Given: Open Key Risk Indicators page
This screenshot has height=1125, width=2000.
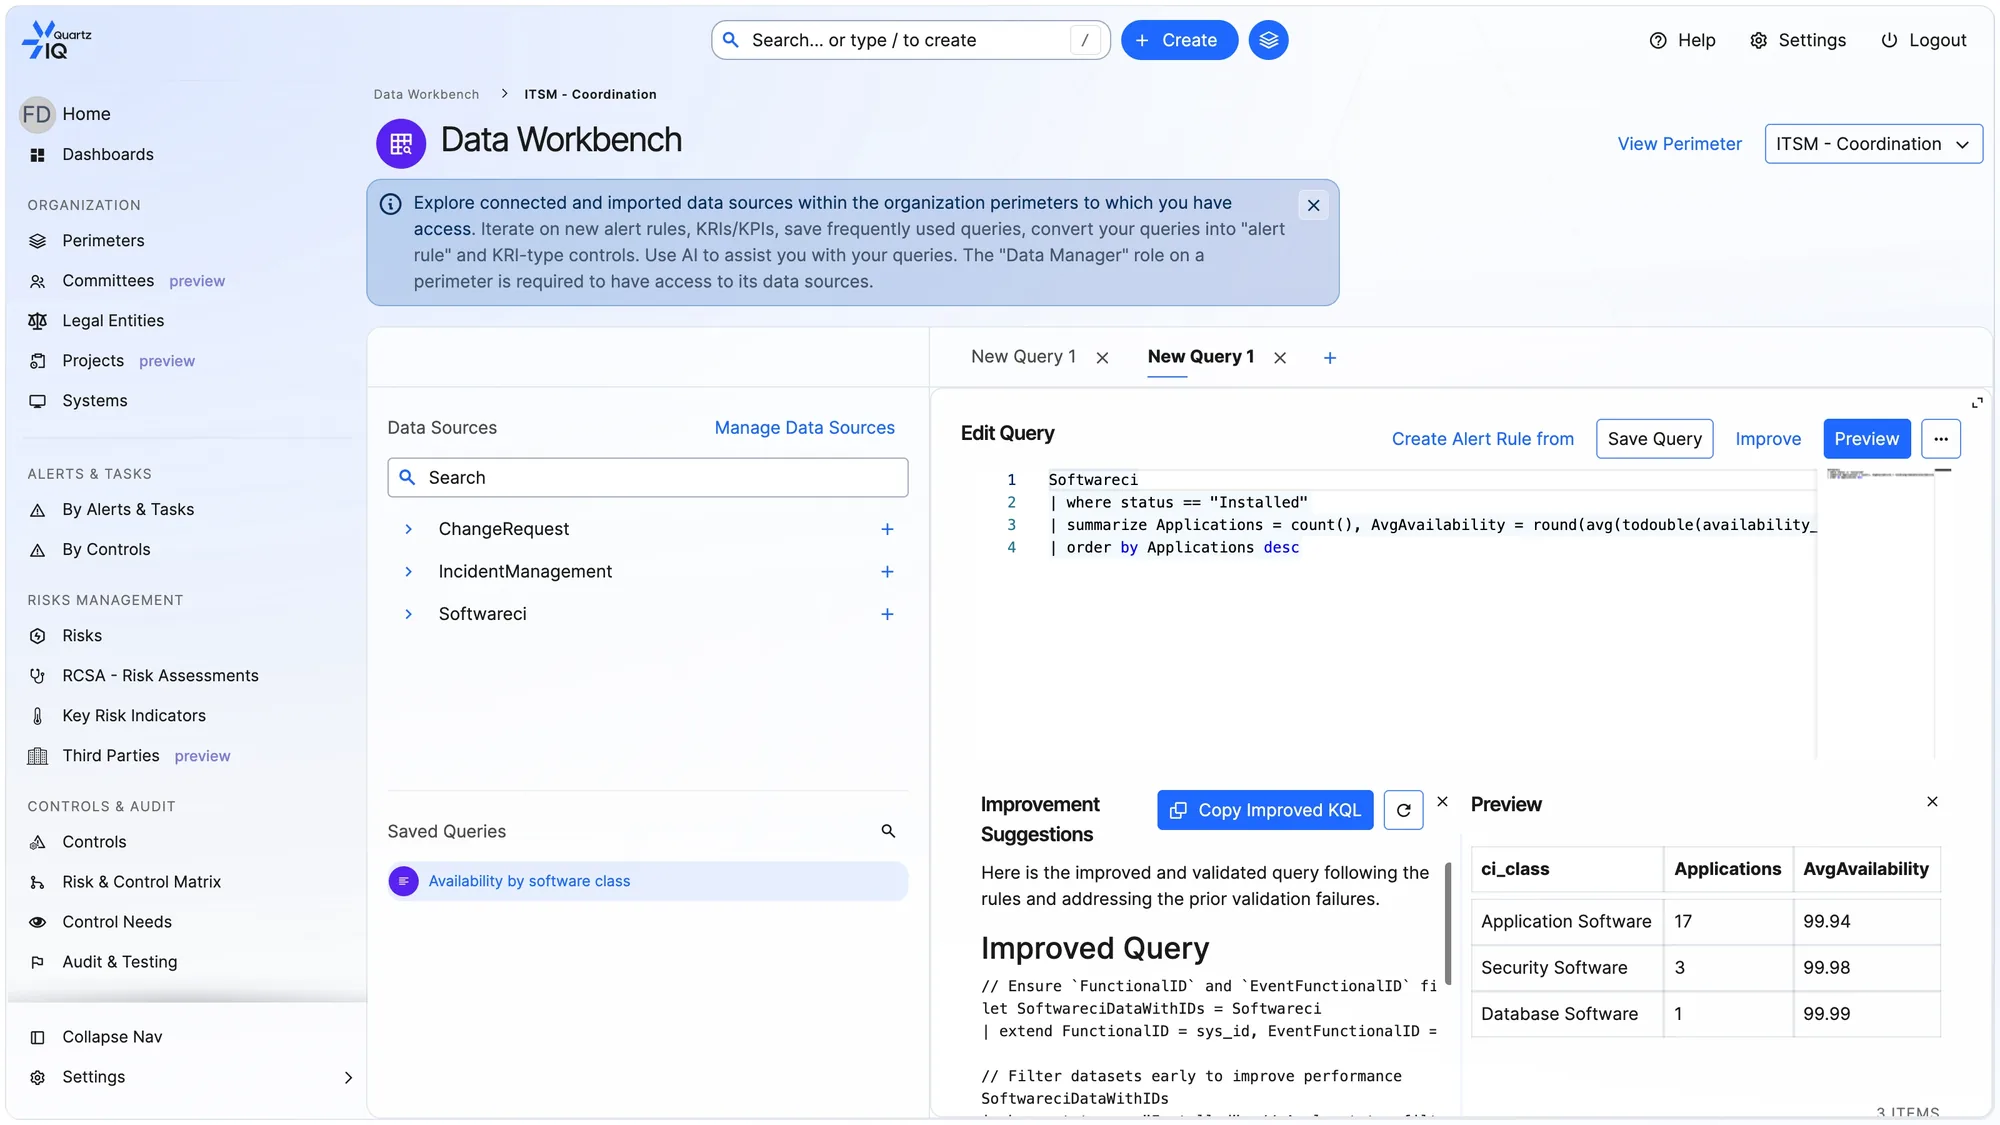Looking at the screenshot, I should [x=134, y=715].
